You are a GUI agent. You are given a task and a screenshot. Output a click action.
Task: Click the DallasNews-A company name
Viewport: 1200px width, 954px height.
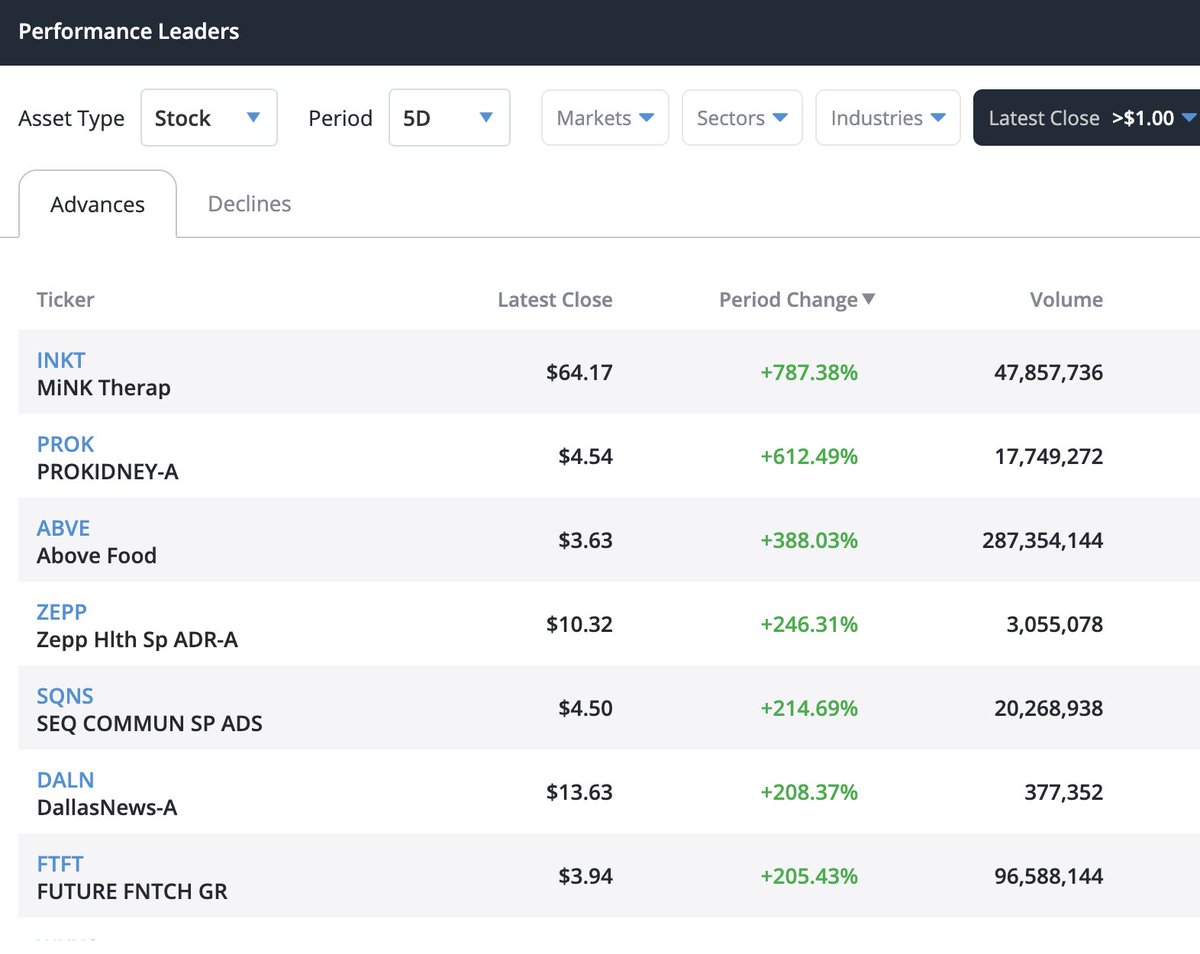point(107,807)
